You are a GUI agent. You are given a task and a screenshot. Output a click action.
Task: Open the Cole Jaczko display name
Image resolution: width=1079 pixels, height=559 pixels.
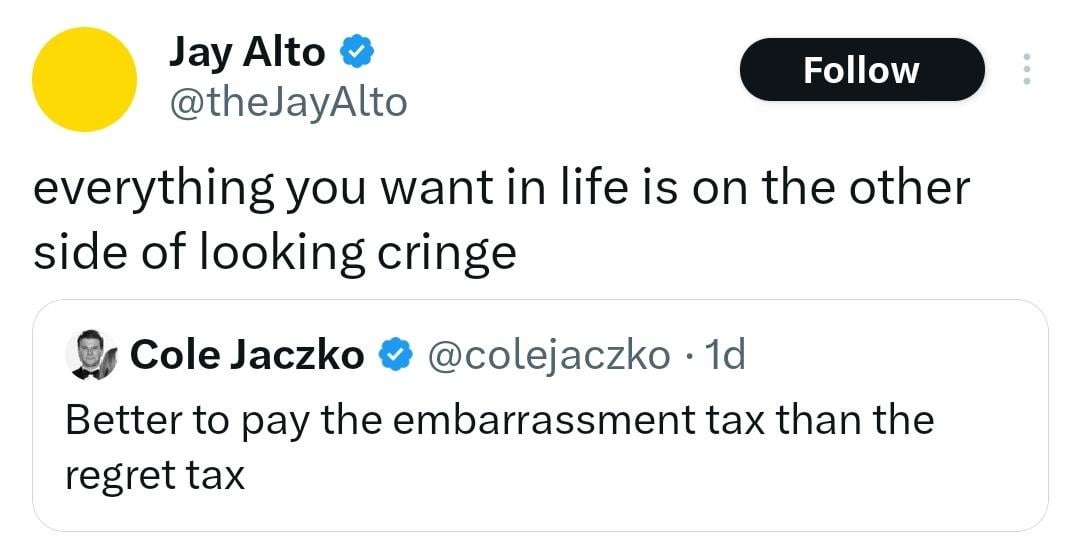[x=247, y=354]
